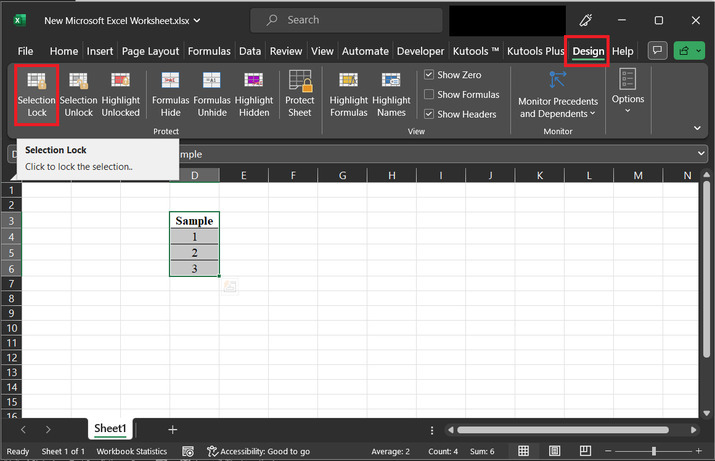Click the Formulas Hide icon

pyautogui.click(x=170, y=94)
